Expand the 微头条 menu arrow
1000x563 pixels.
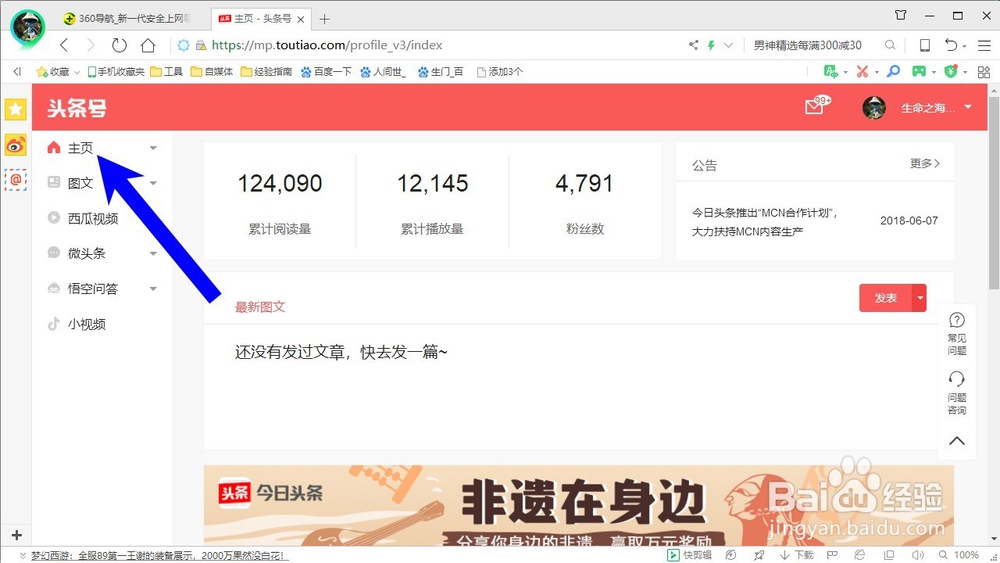coord(153,254)
